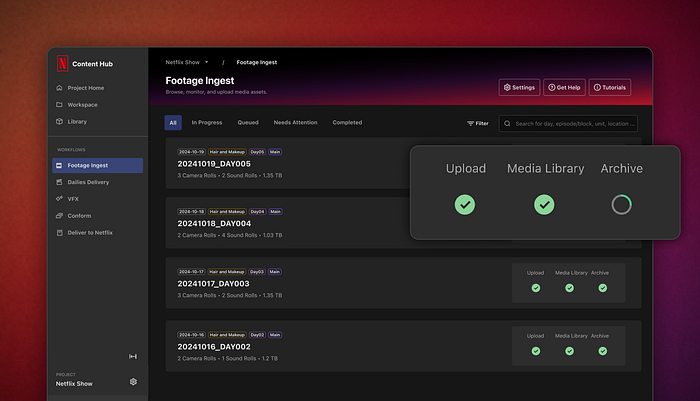Click the DAY003 Archive status checkmark
Image resolution: width=700 pixels, height=401 pixels.
tap(603, 288)
